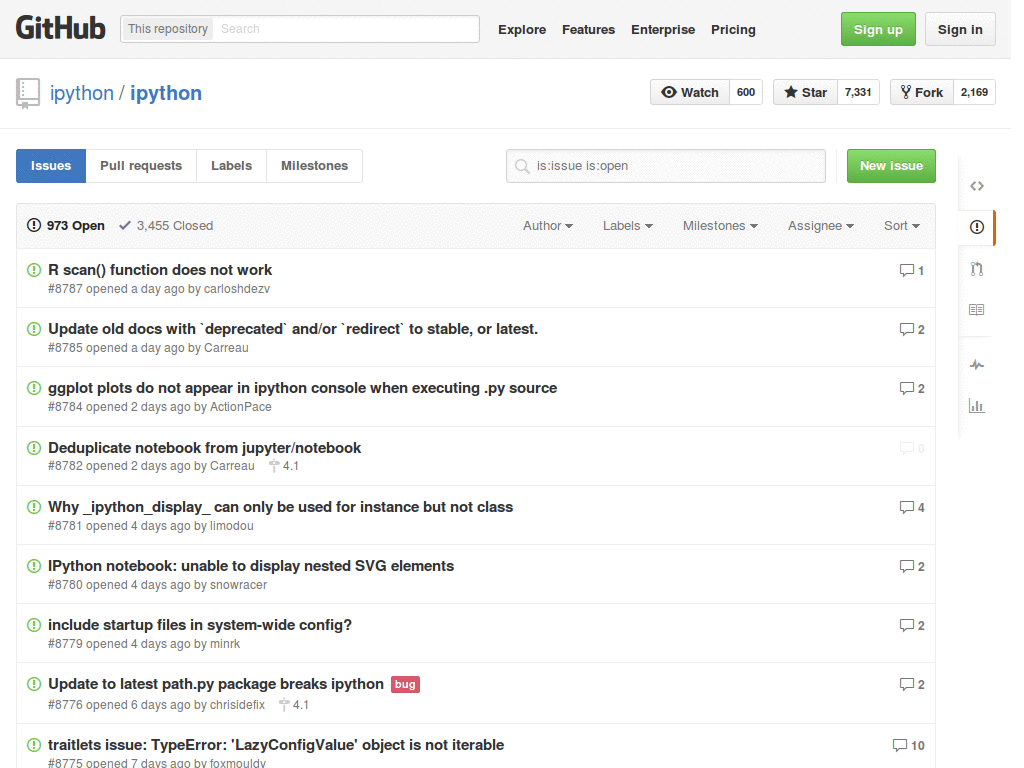
Task: View the 2,169 forks count
Action: tap(974, 92)
